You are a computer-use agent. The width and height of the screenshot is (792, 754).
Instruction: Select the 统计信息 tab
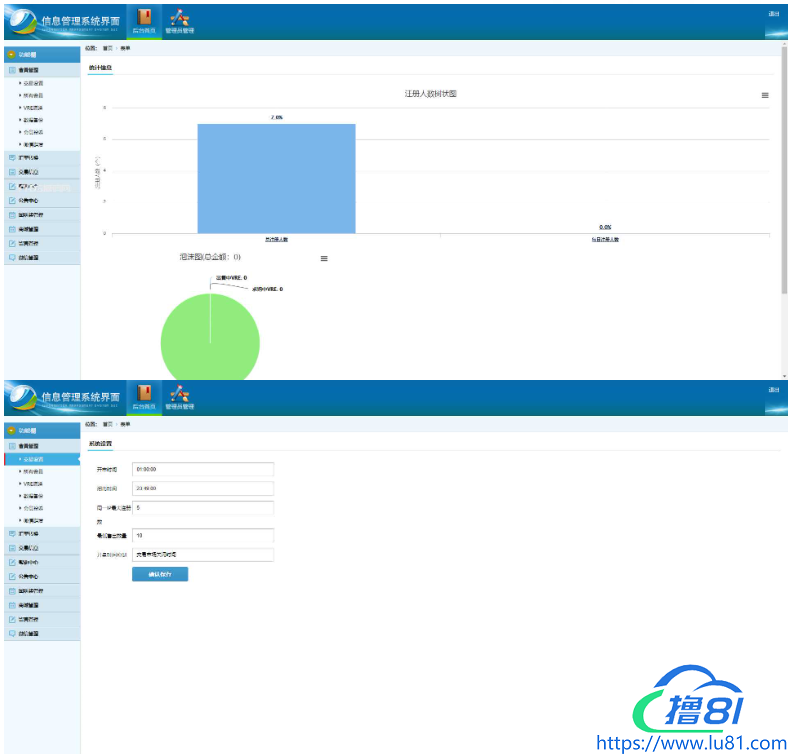[100, 67]
